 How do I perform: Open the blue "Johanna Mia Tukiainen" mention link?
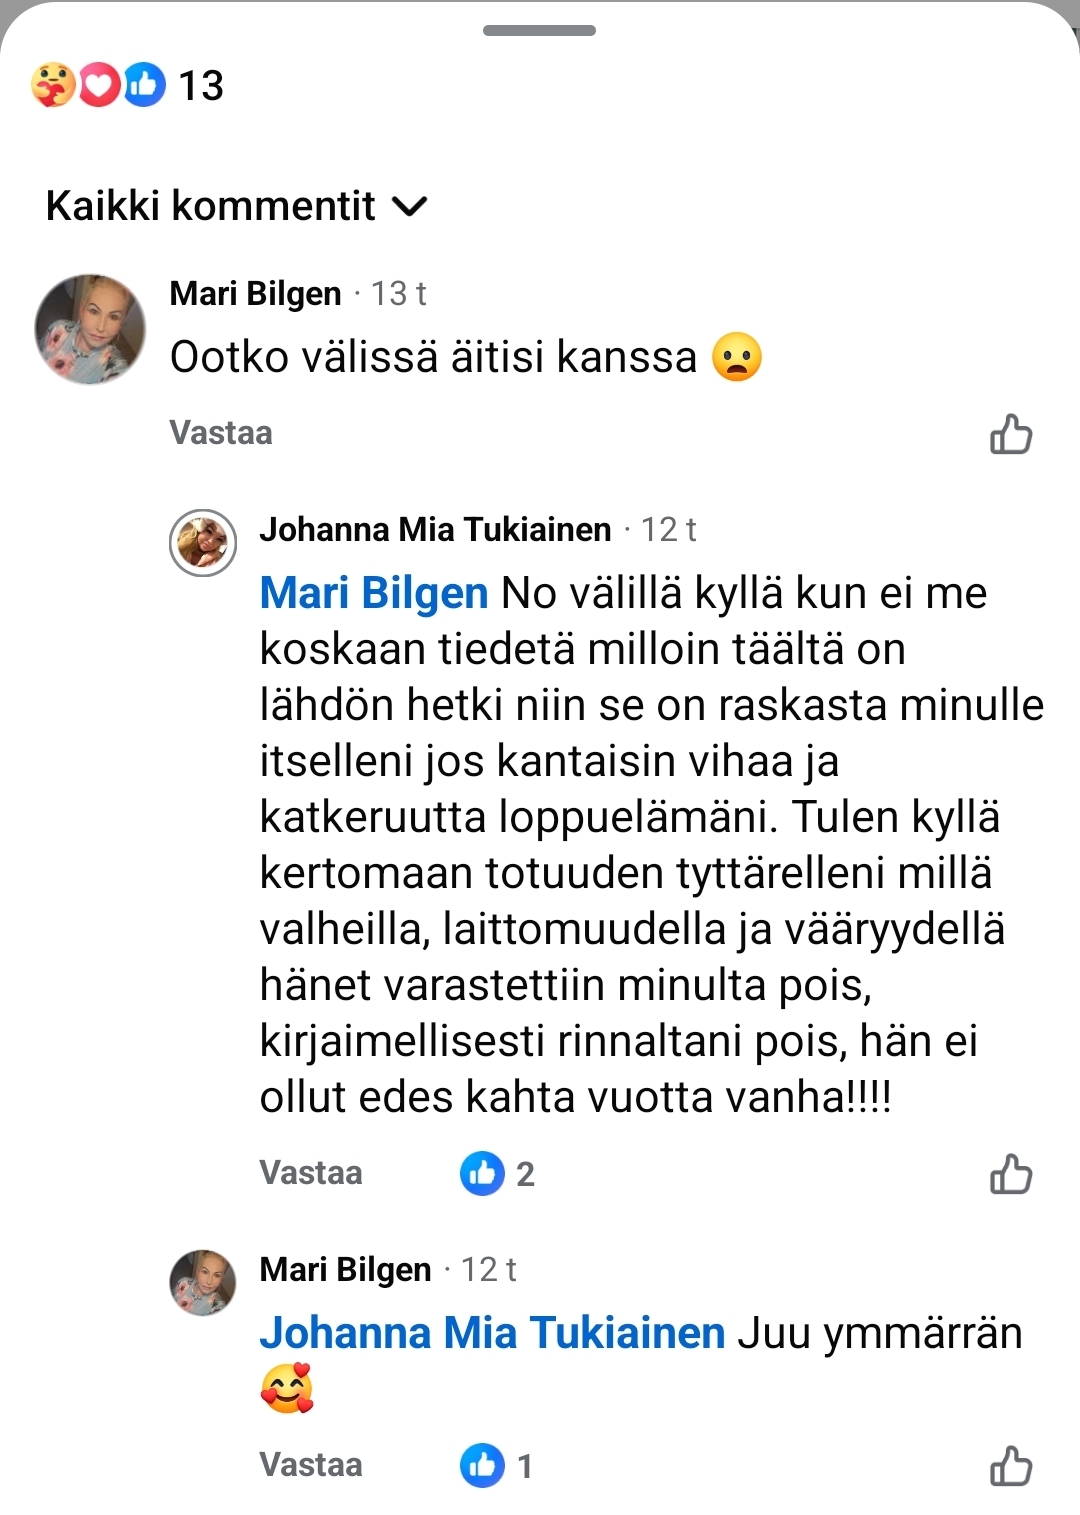(492, 1333)
